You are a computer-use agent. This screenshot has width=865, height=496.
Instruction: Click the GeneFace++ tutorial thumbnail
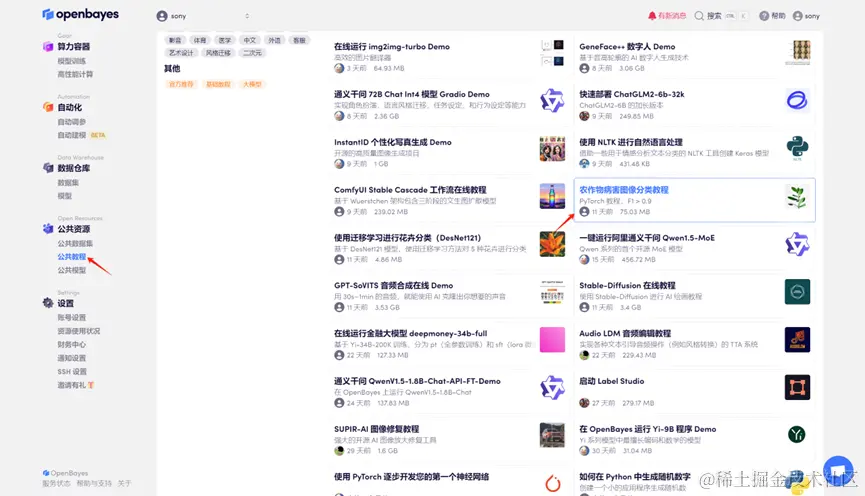[798, 53]
